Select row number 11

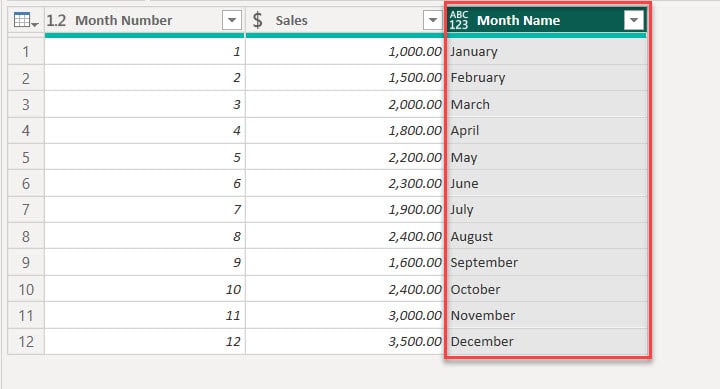pos(26,316)
